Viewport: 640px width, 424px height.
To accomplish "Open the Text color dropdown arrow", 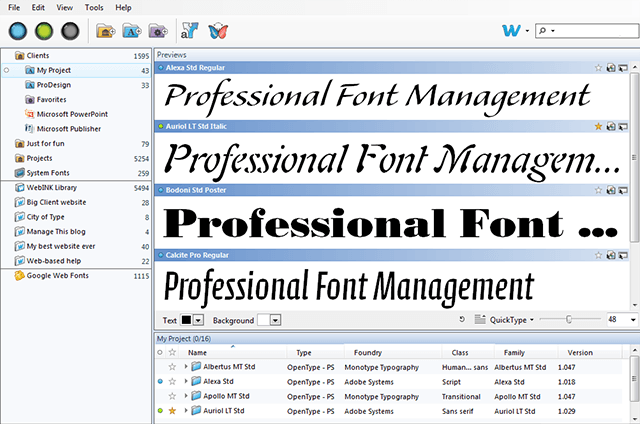I will click(198, 320).
